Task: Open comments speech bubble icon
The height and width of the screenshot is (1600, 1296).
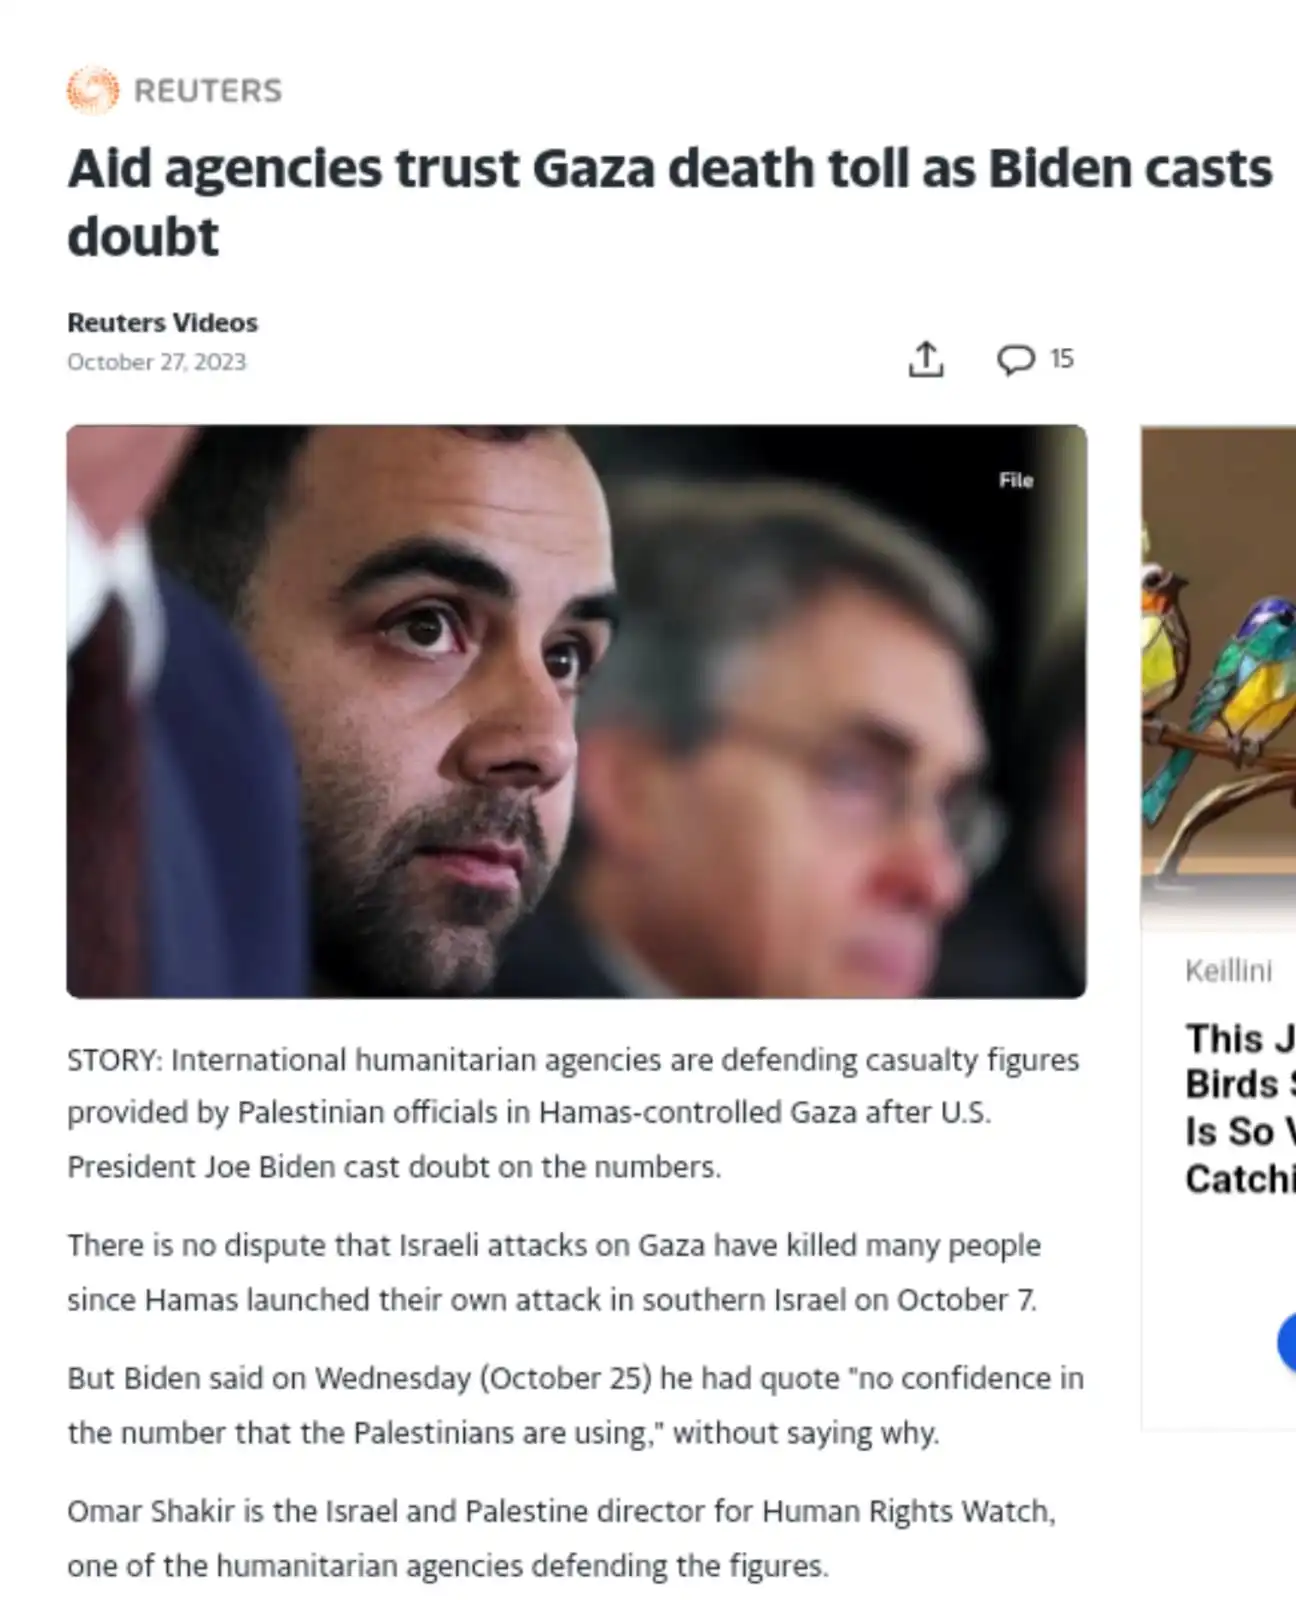Action: [x=1015, y=359]
